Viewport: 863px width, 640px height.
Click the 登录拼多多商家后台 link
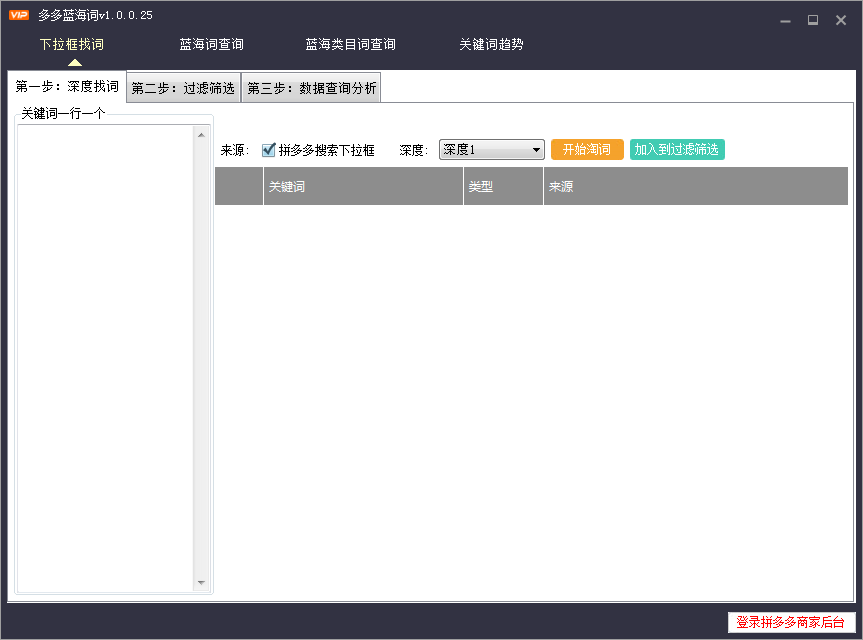coord(790,622)
